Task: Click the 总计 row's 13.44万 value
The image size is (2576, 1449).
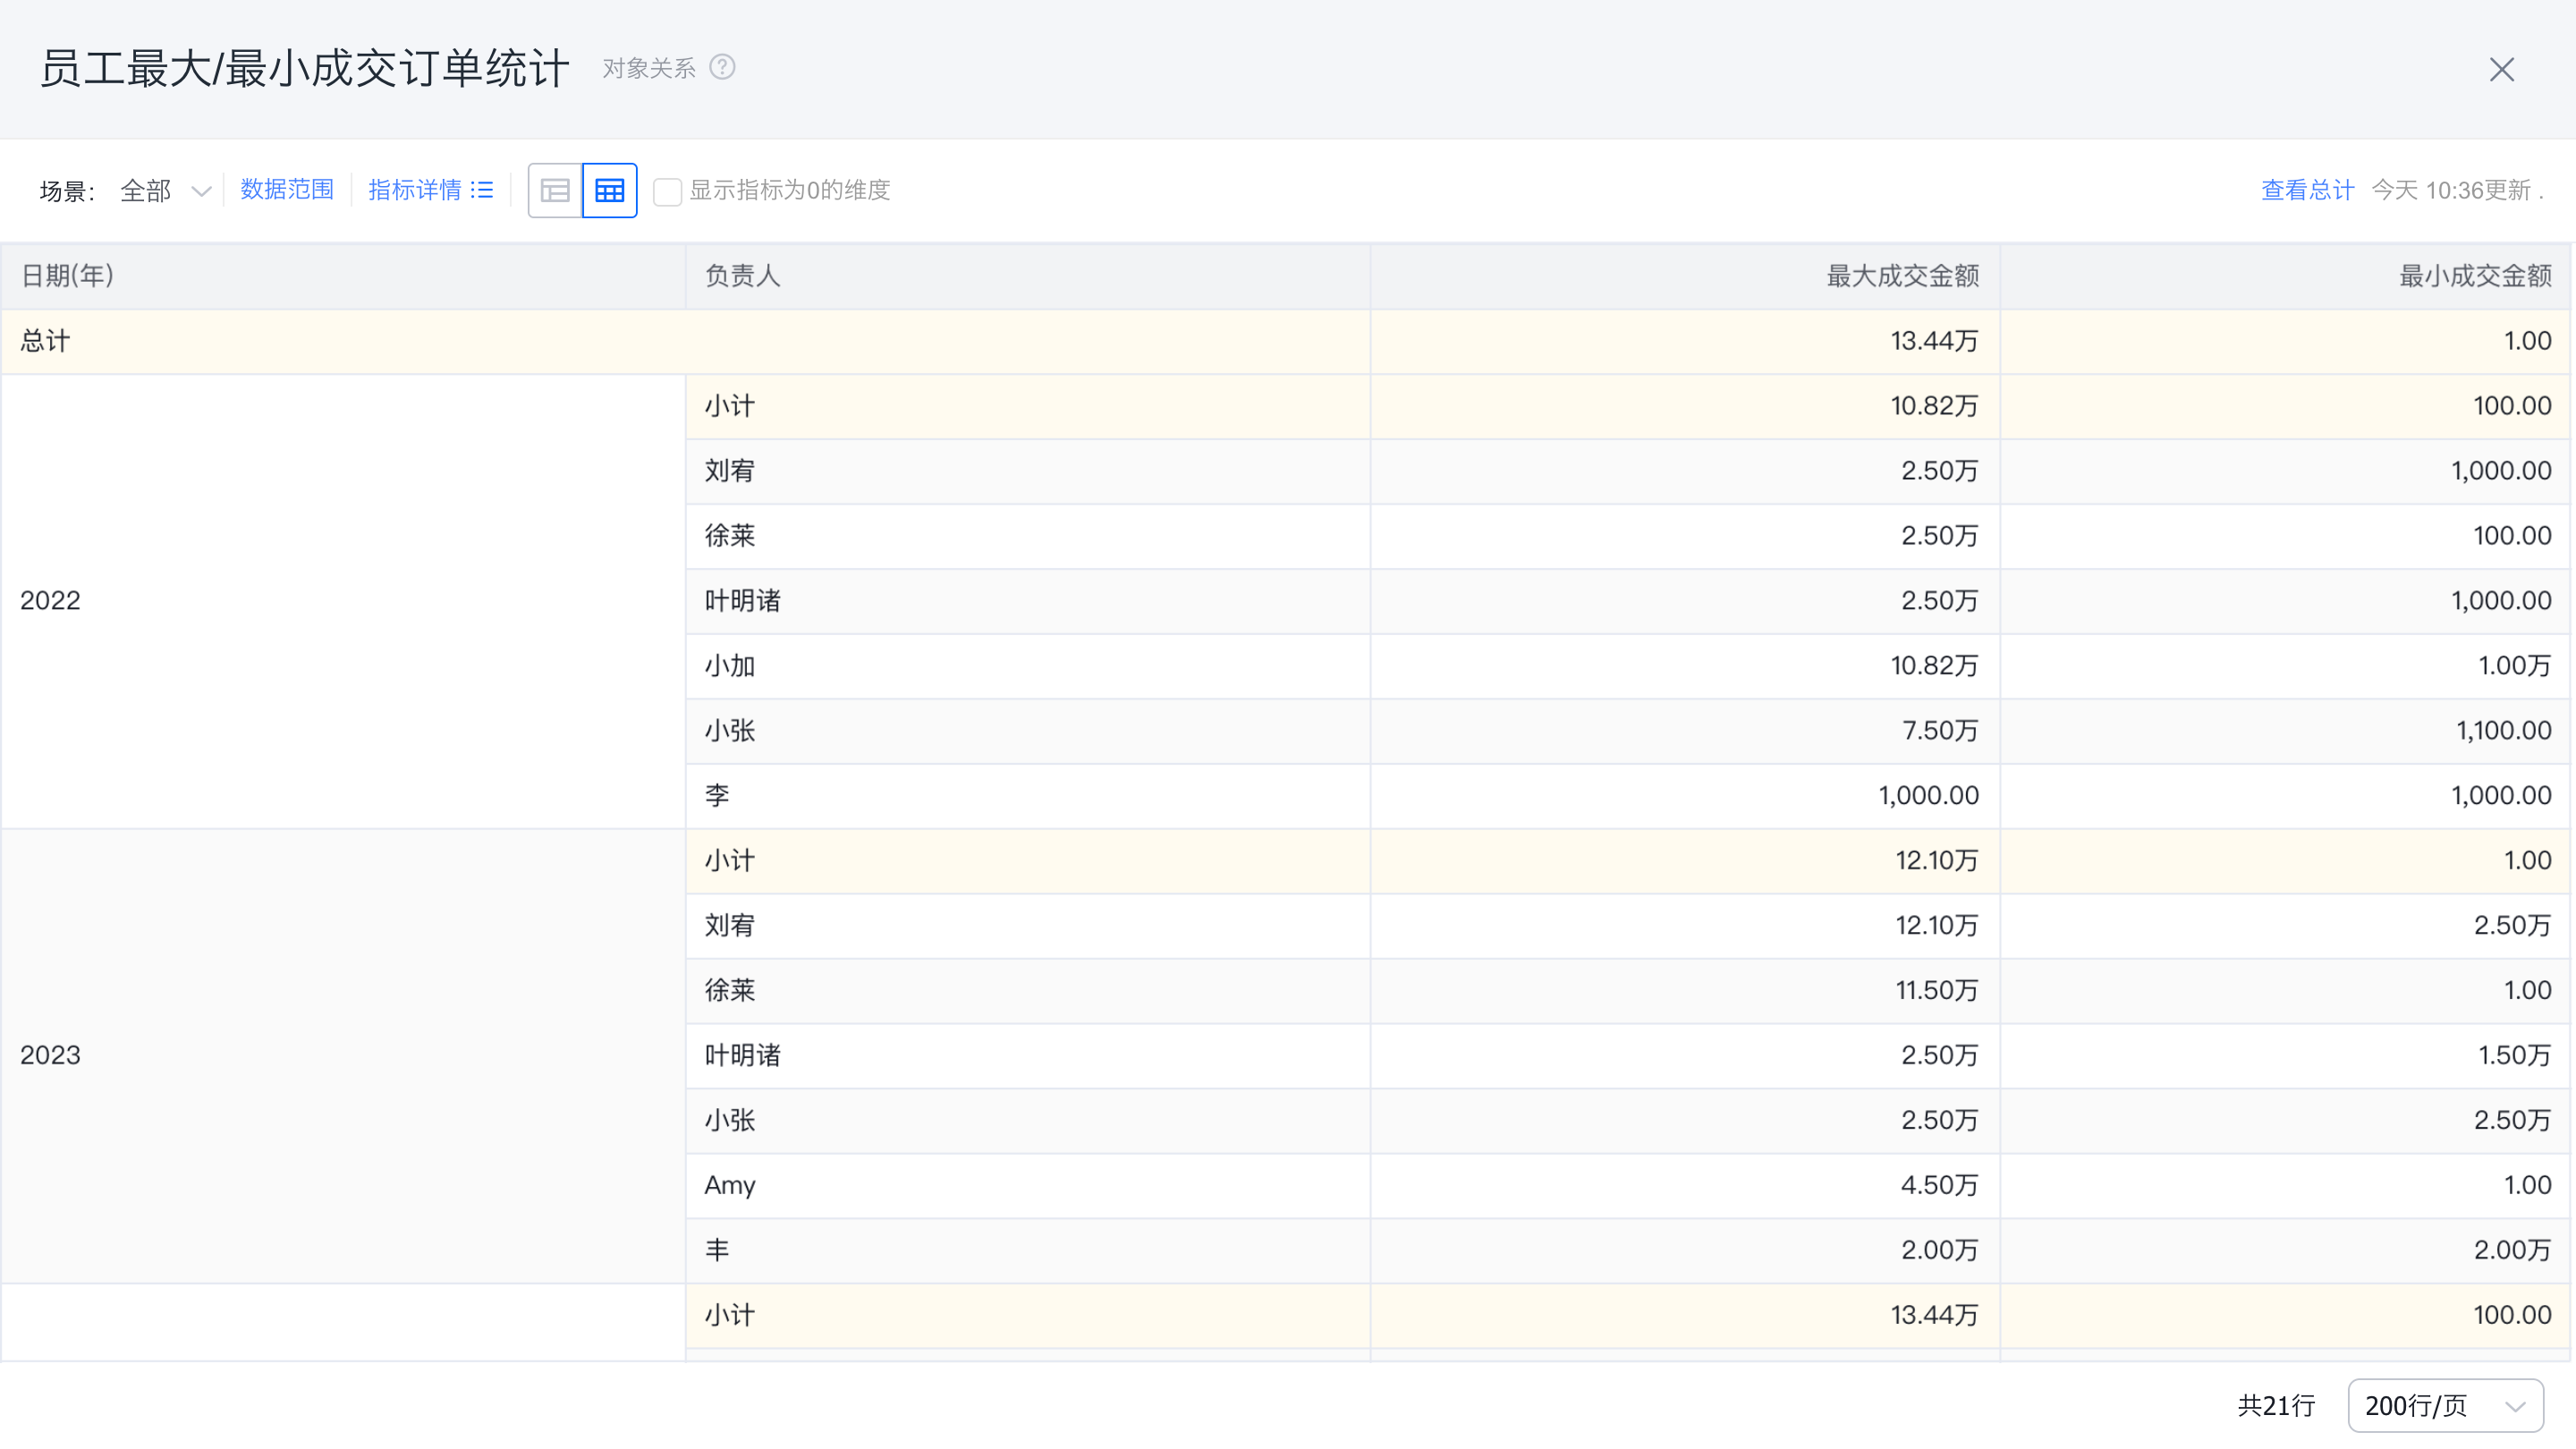Action: [1933, 341]
